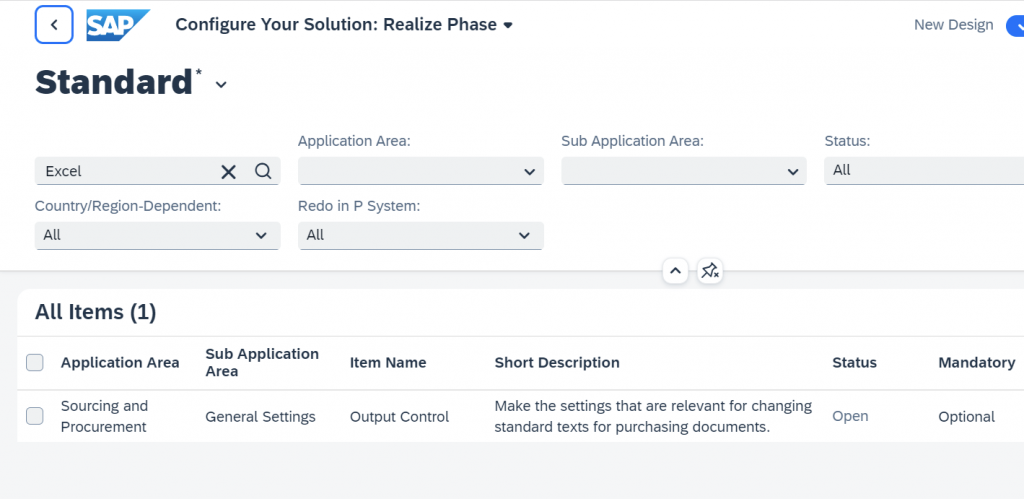The width and height of the screenshot is (1024, 499).
Task: Open the Sub Application Area dropdown
Action: click(x=684, y=171)
